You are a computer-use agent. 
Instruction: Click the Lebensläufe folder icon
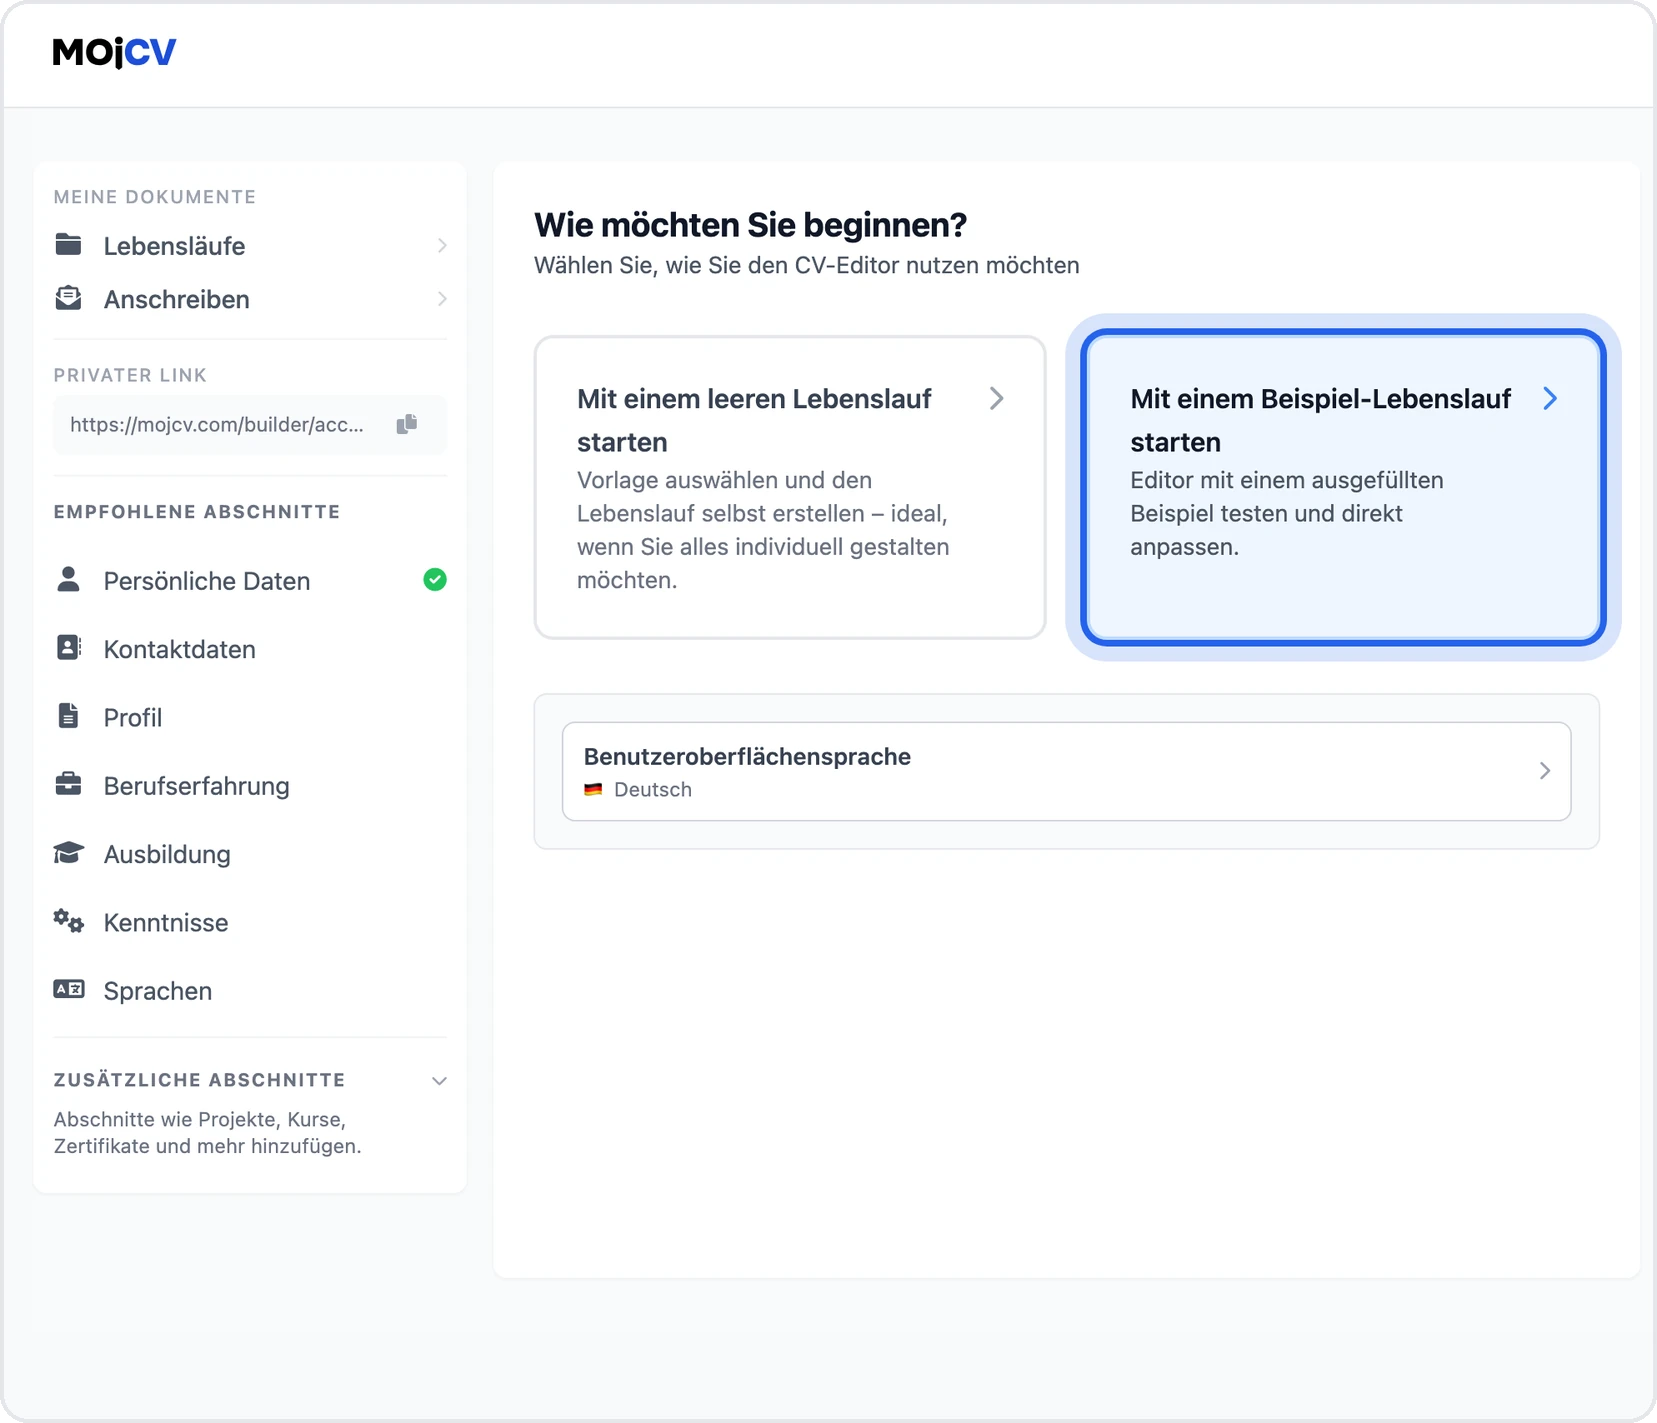click(x=68, y=245)
